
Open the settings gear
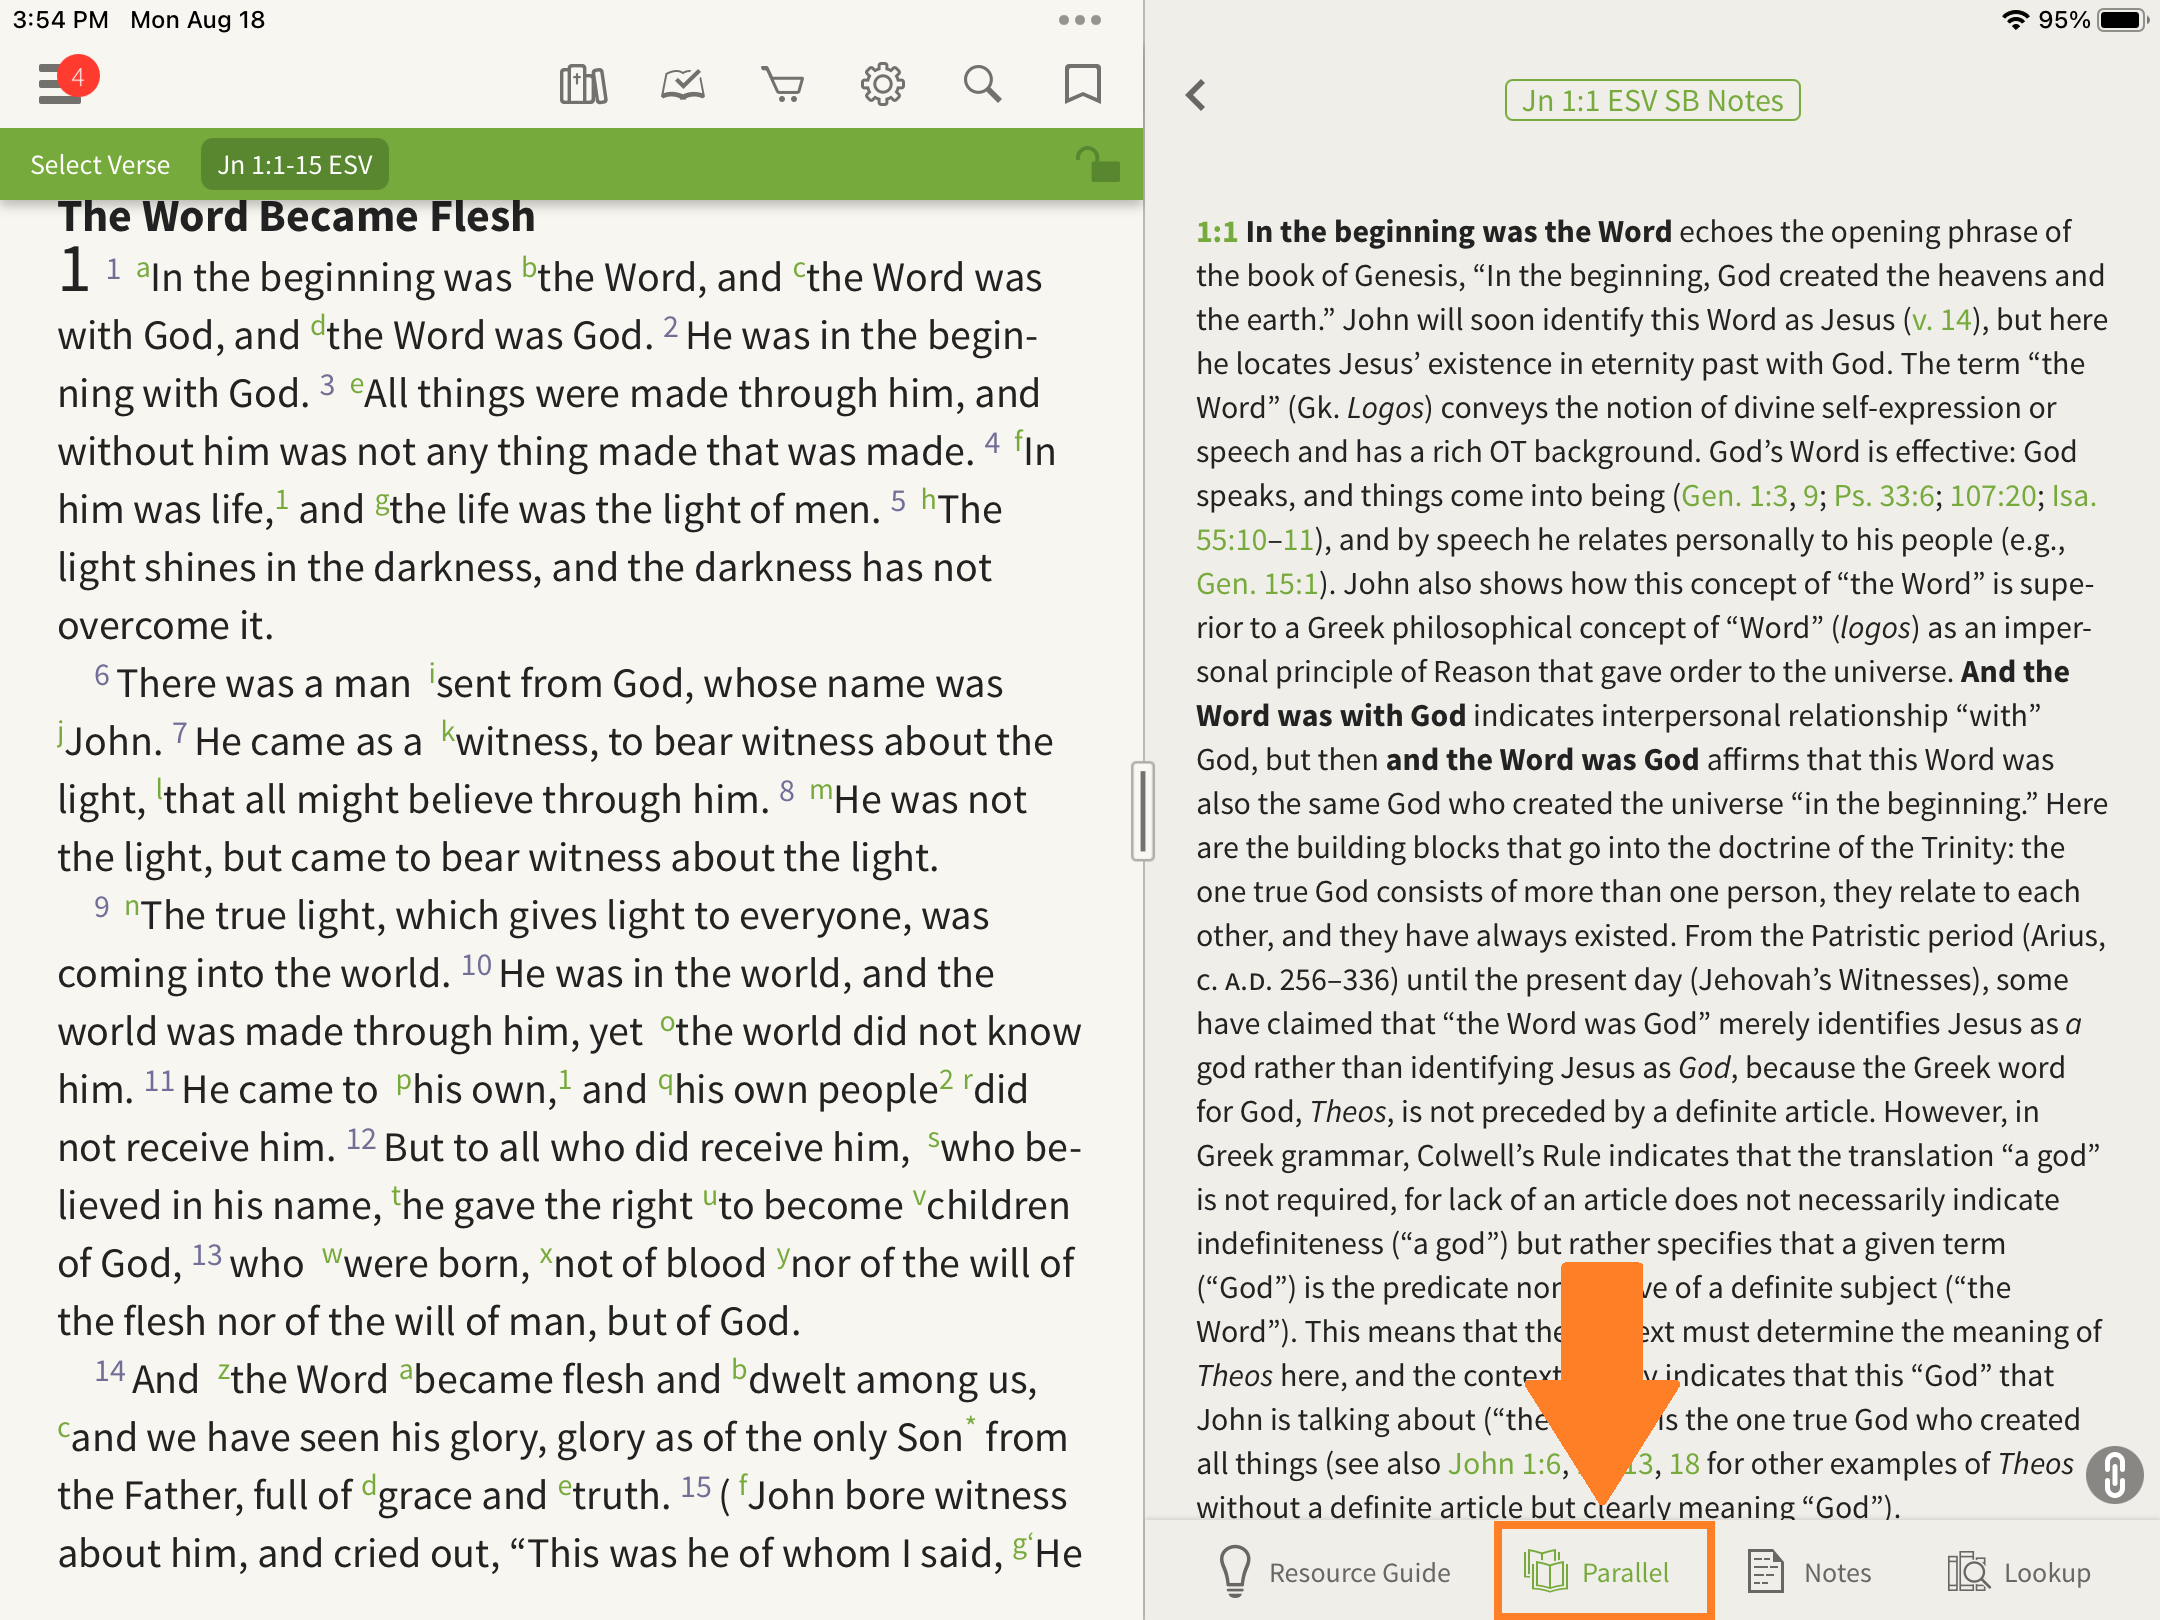(883, 85)
